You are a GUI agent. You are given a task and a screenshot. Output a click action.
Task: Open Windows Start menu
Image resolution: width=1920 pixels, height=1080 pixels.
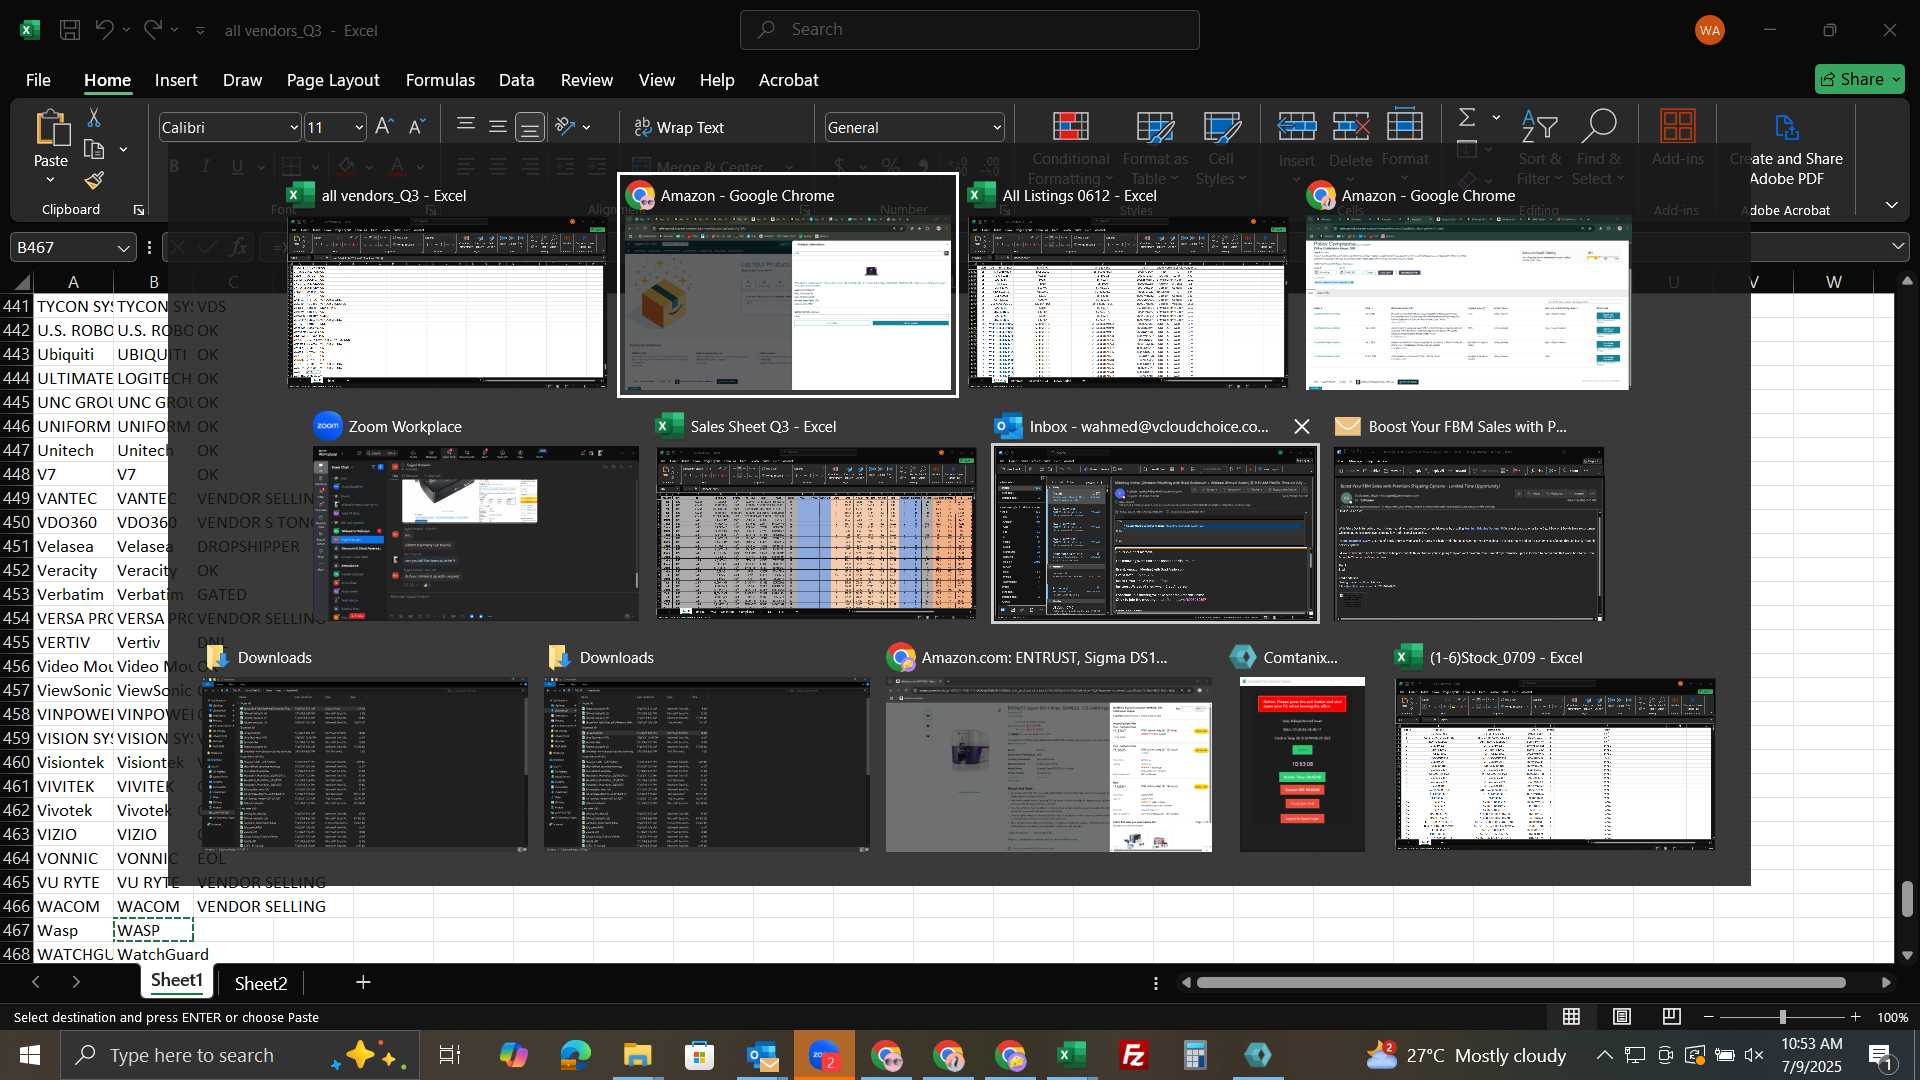[29, 1055]
